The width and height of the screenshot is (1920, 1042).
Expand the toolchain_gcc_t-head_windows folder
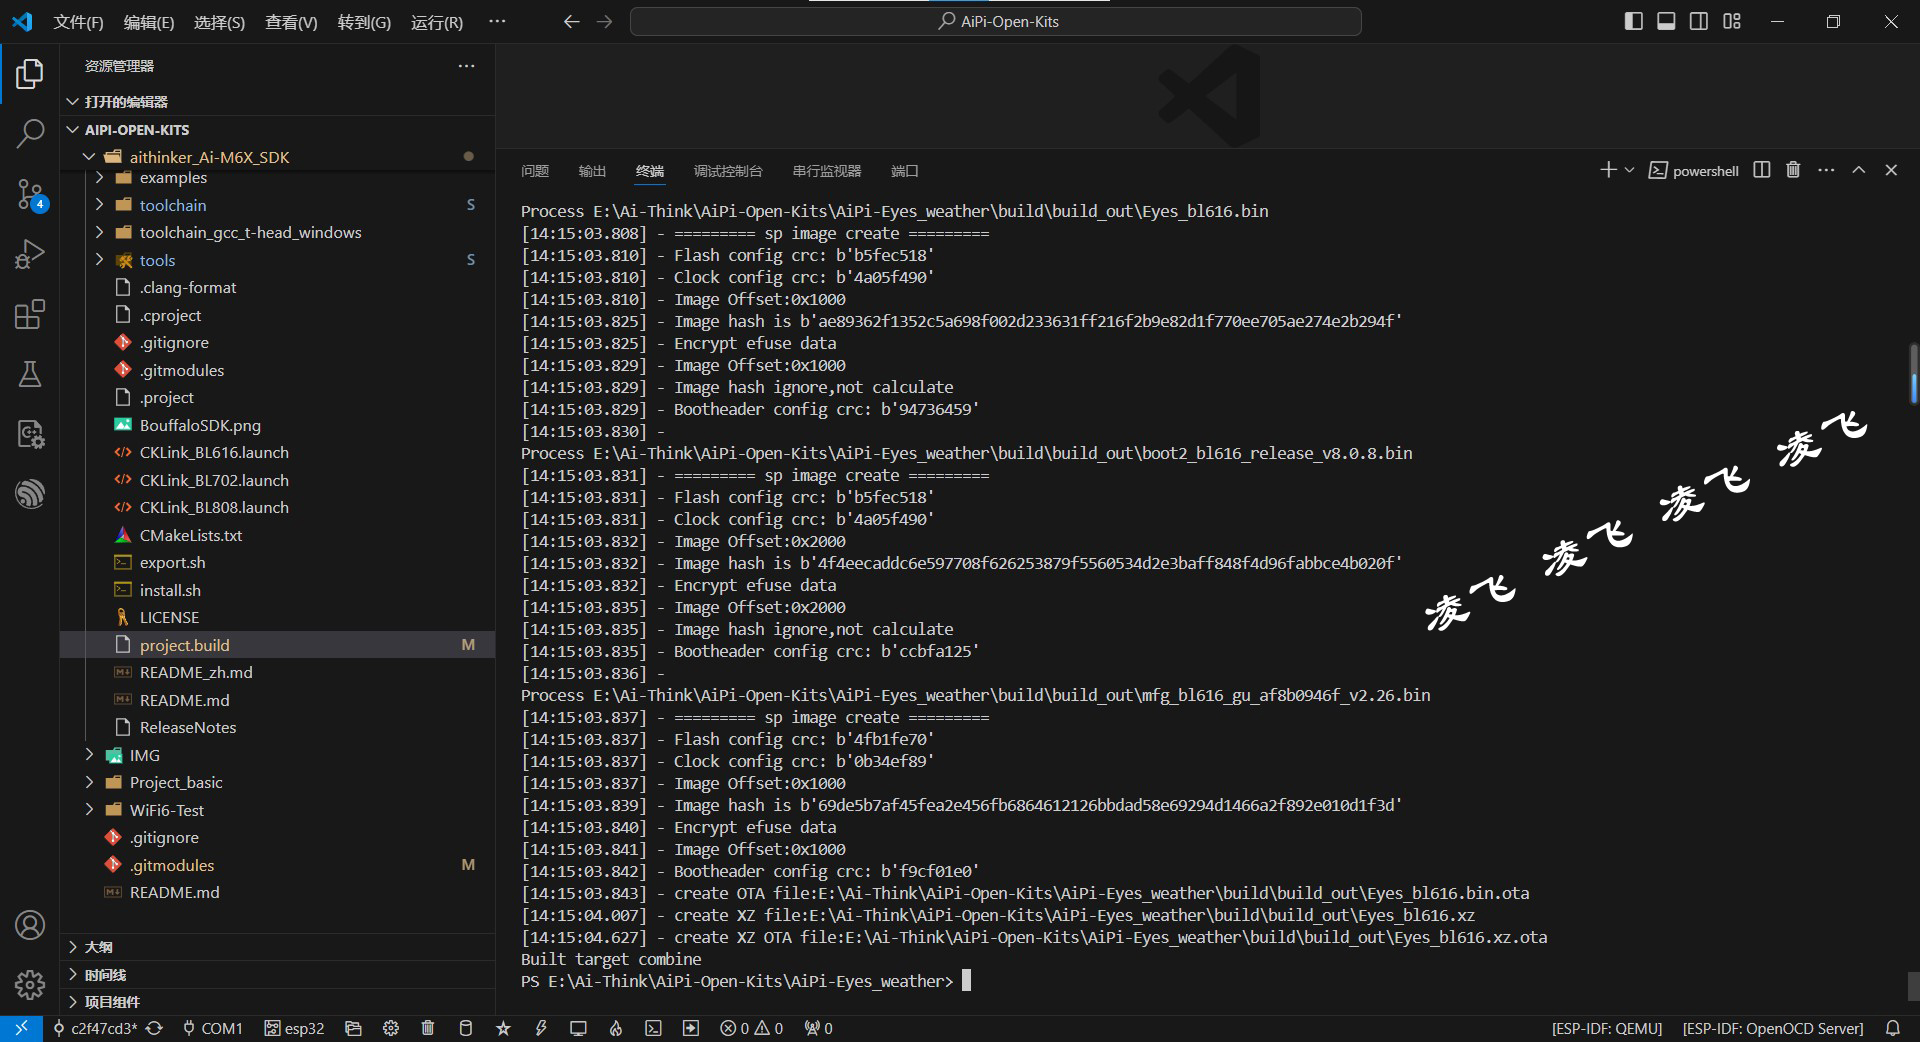coord(278,233)
